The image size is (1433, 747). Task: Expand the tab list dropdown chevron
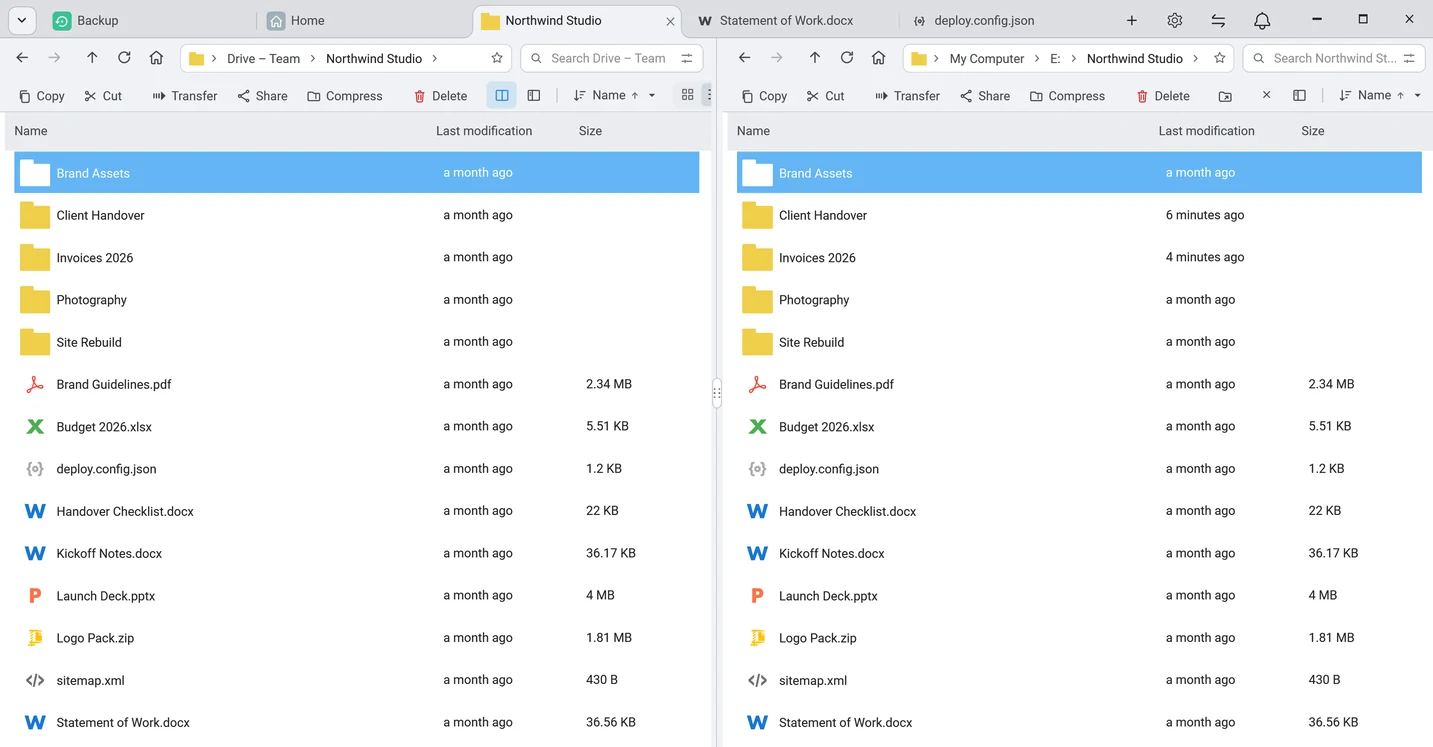tap(21, 20)
